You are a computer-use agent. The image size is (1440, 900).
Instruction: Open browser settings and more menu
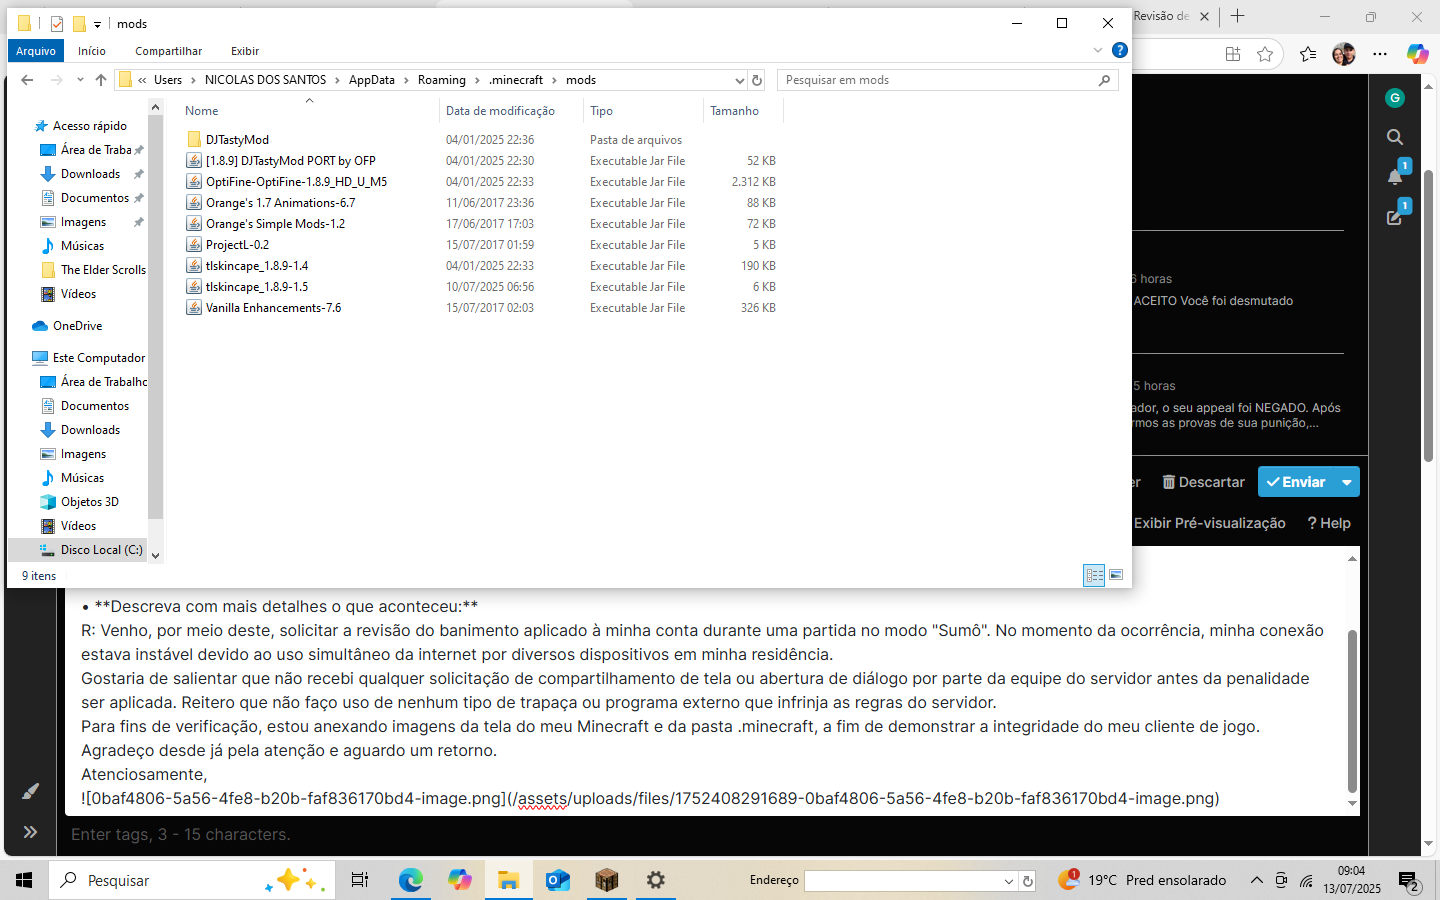click(x=1380, y=54)
